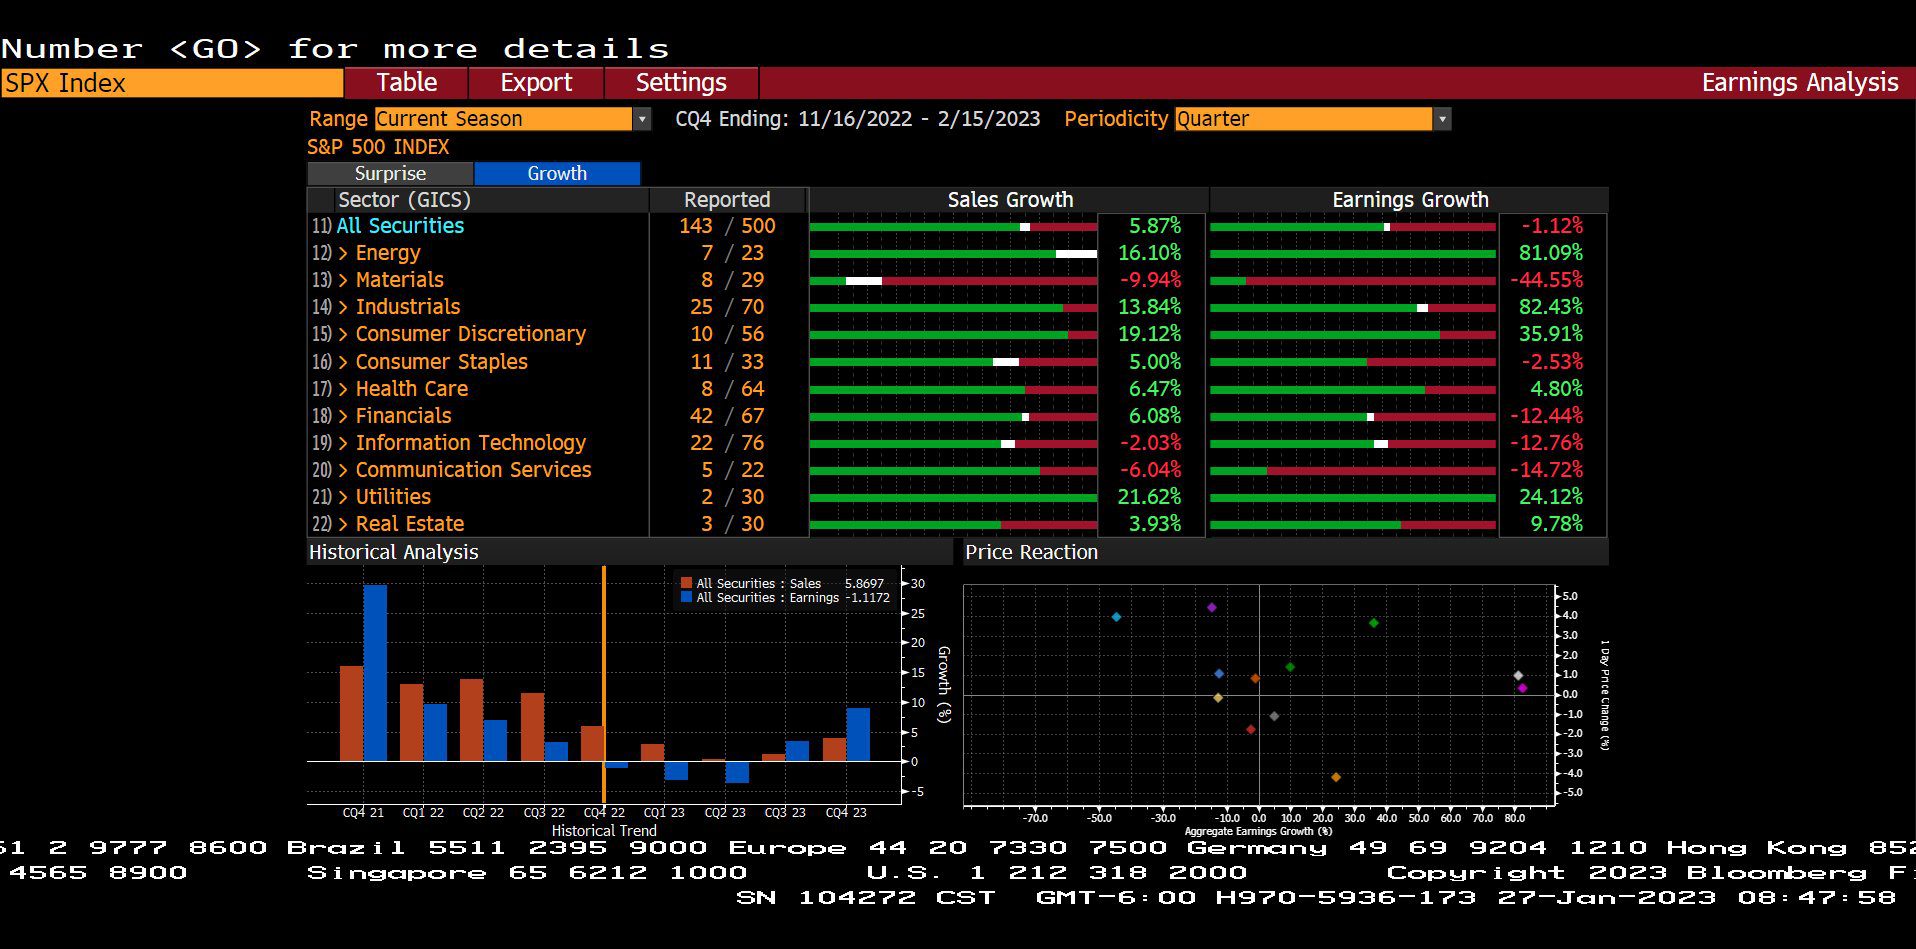Click the All Securities Earnings legend swatch
1916x949 pixels.
(686, 597)
